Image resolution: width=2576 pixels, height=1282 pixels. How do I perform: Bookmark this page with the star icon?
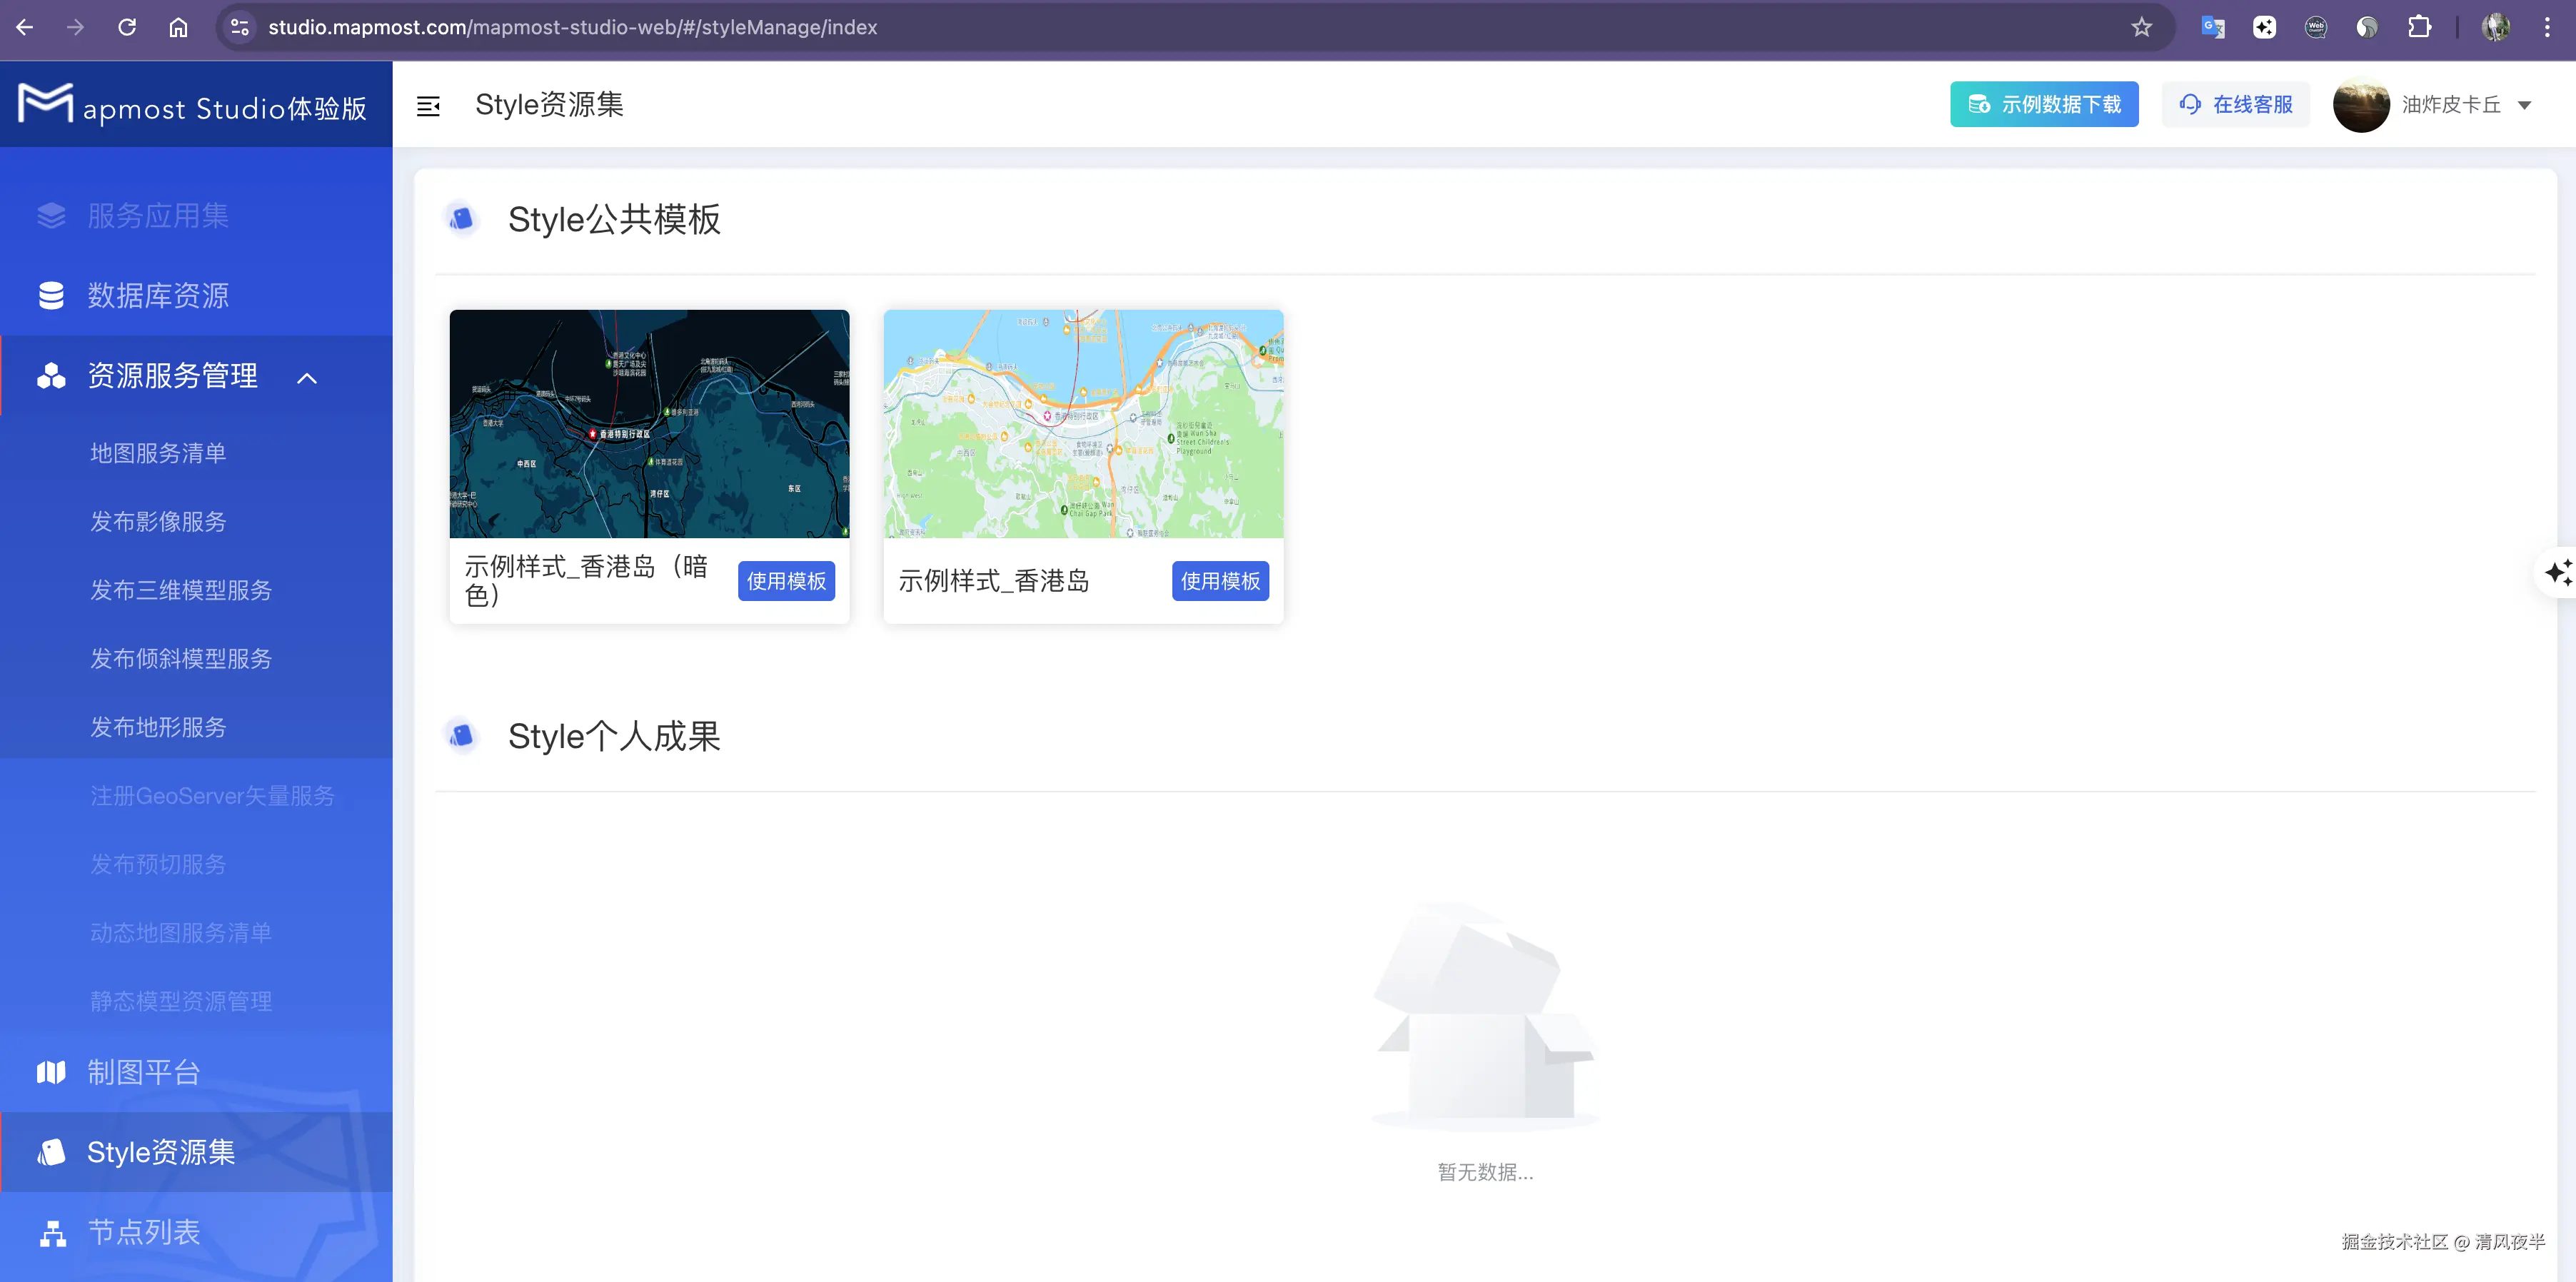coord(2141,27)
